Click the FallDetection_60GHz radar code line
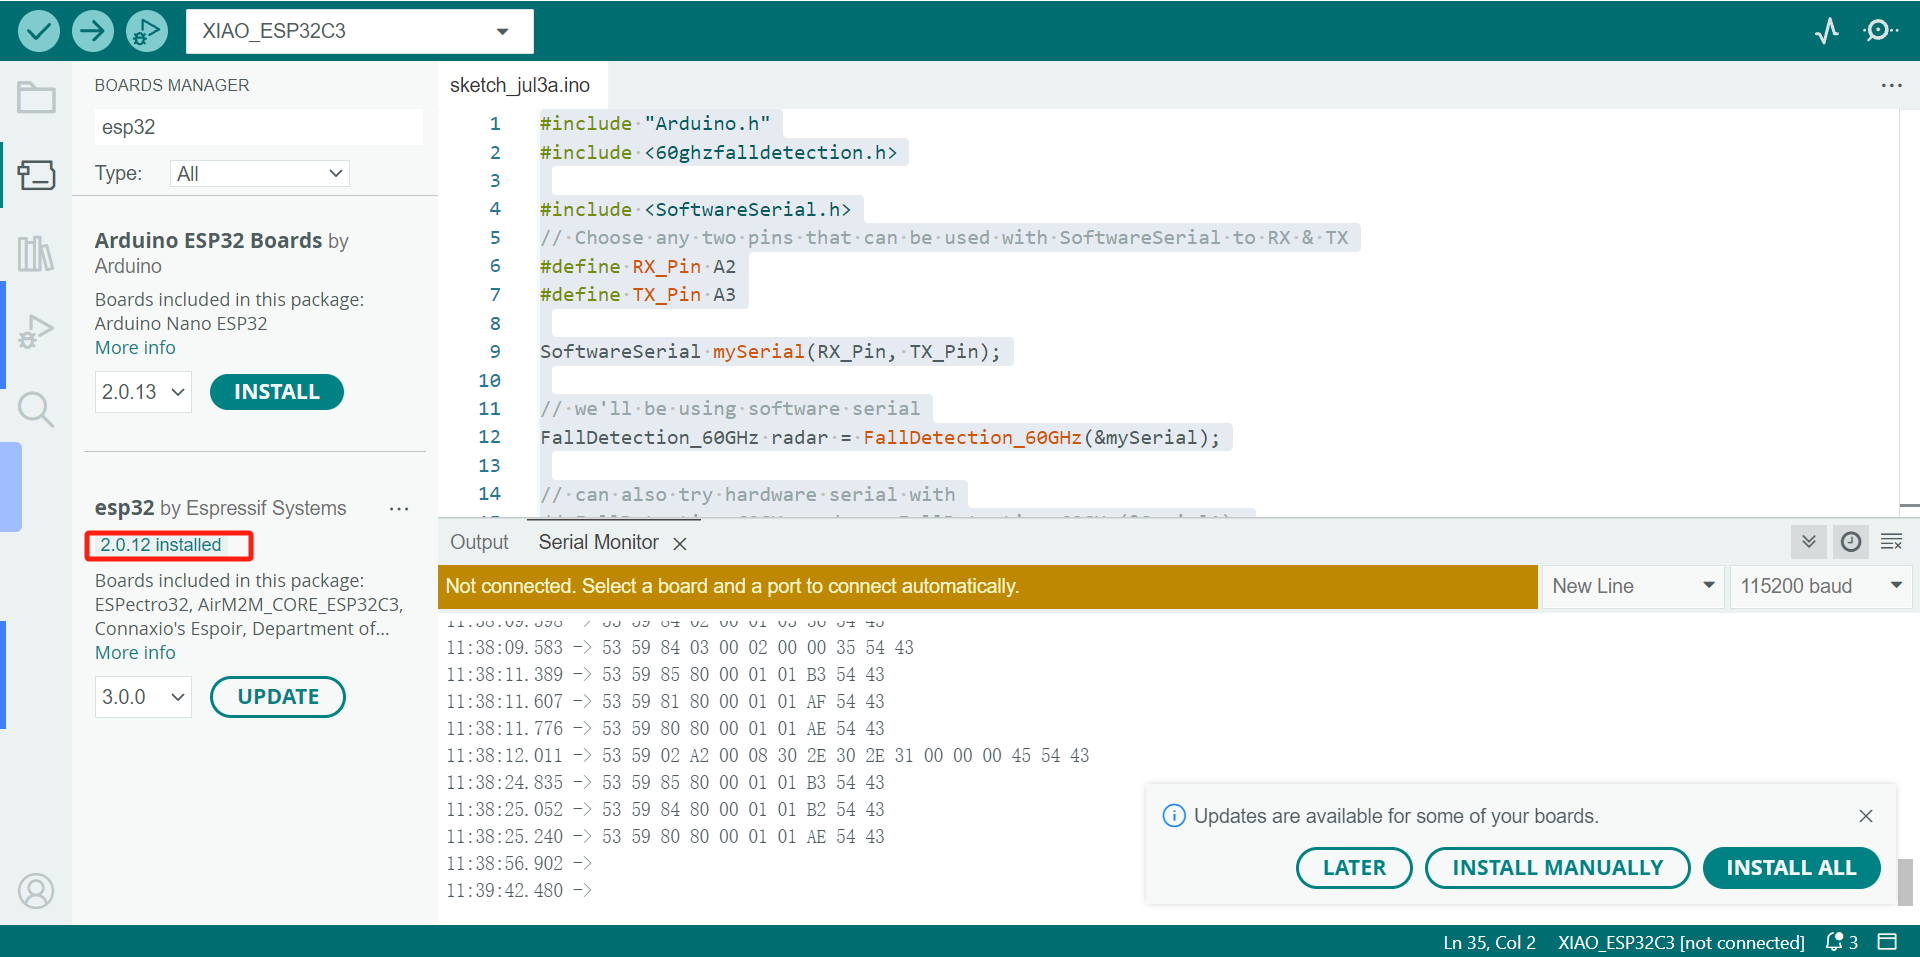This screenshot has height=957, width=1920. 880,438
